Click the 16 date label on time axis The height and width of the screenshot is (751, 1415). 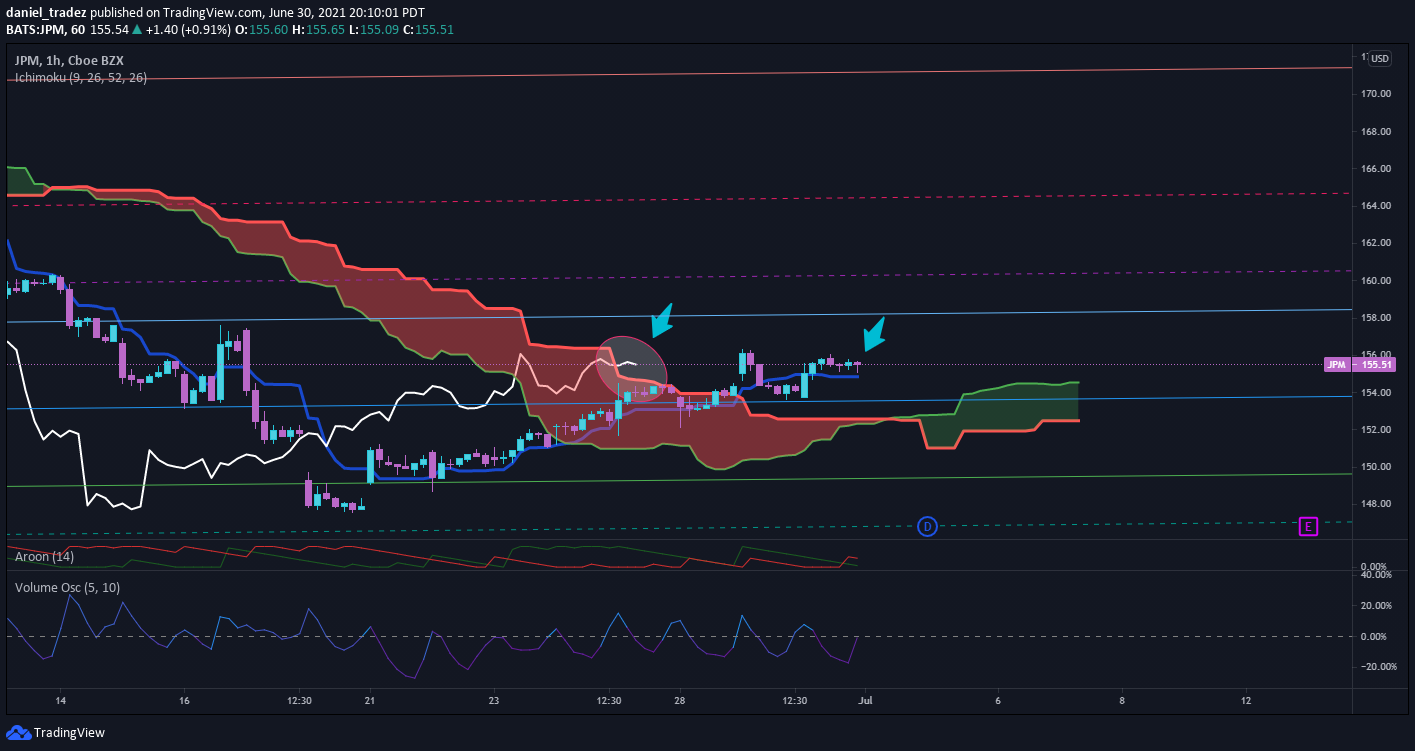tap(184, 700)
